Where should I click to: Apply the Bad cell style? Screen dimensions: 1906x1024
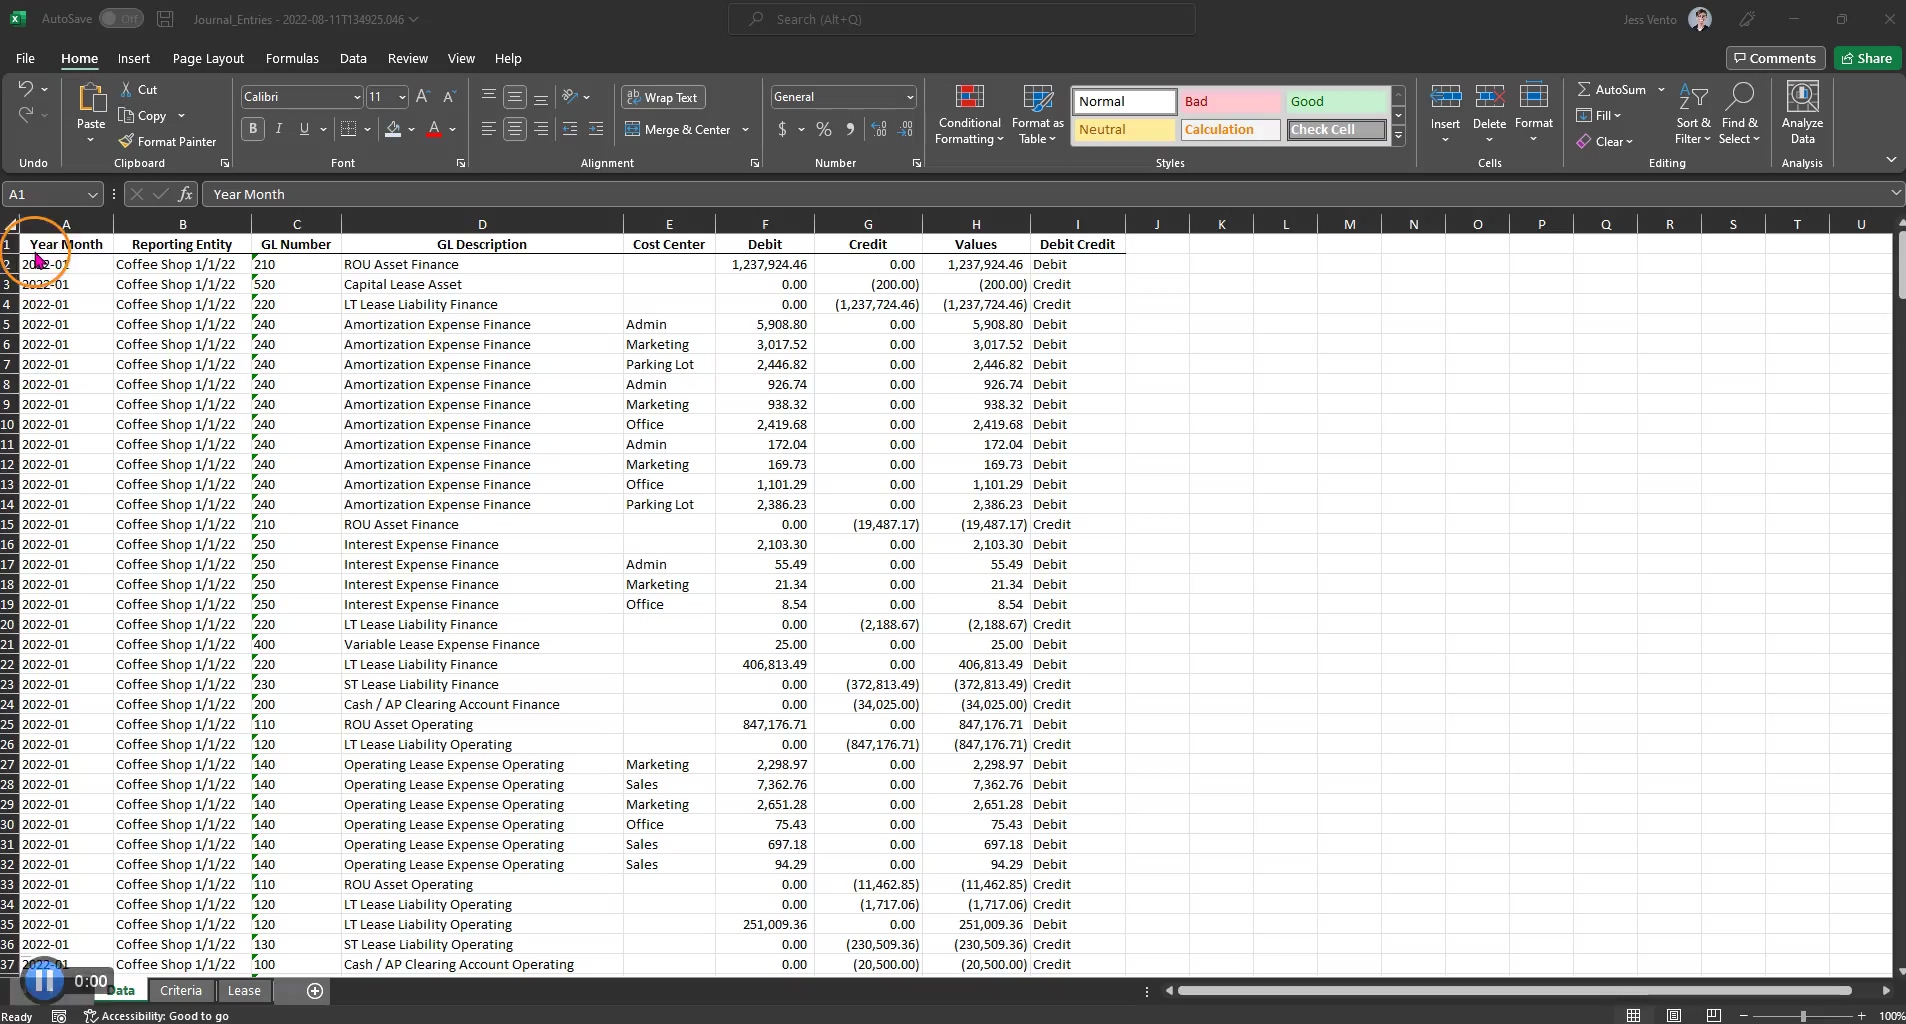1229,101
